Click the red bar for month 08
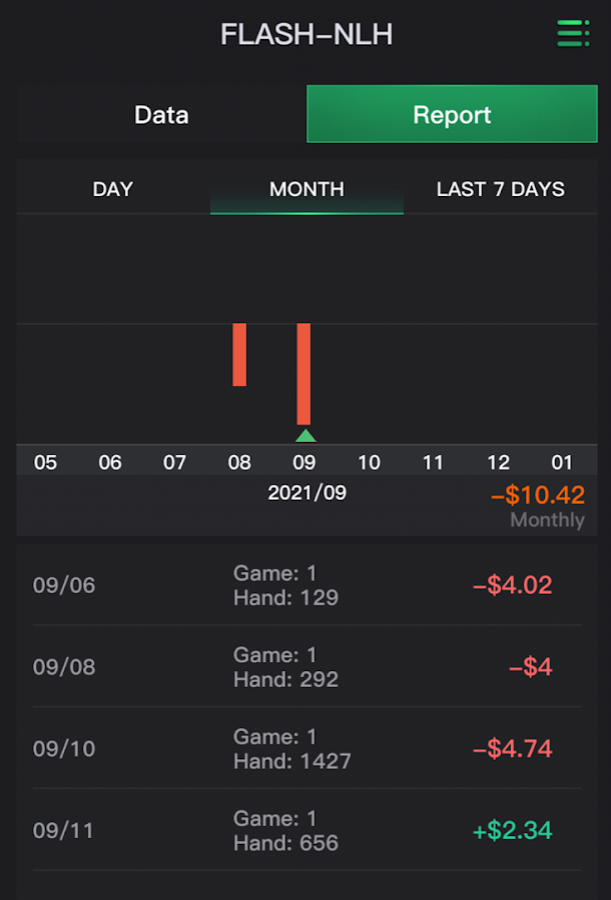The image size is (611, 900). click(x=239, y=355)
